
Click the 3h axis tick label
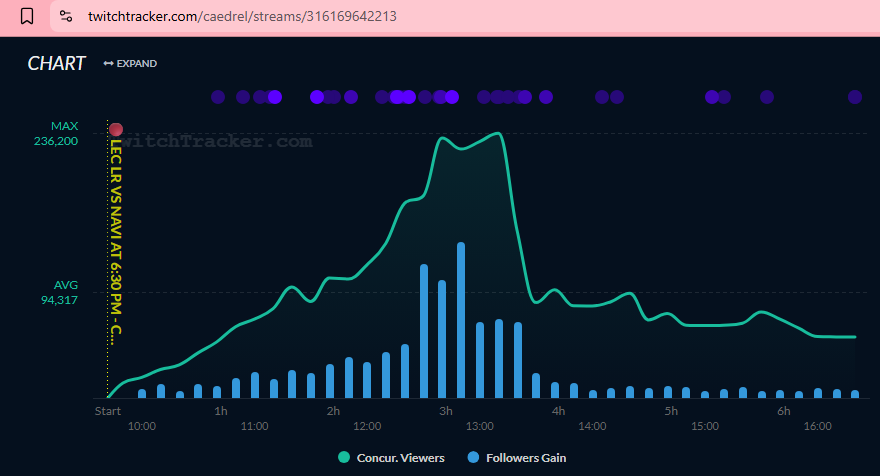446,411
